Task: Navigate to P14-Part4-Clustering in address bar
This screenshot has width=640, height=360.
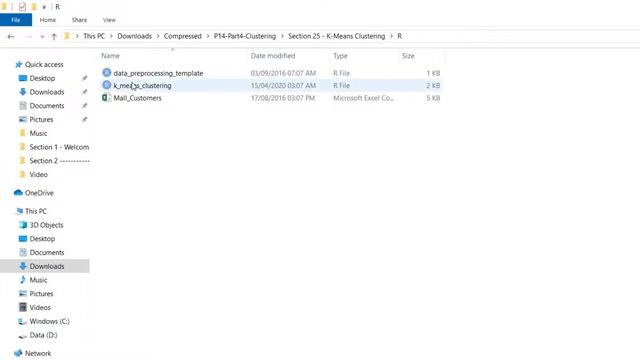Action: pyautogui.click(x=245, y=36)
